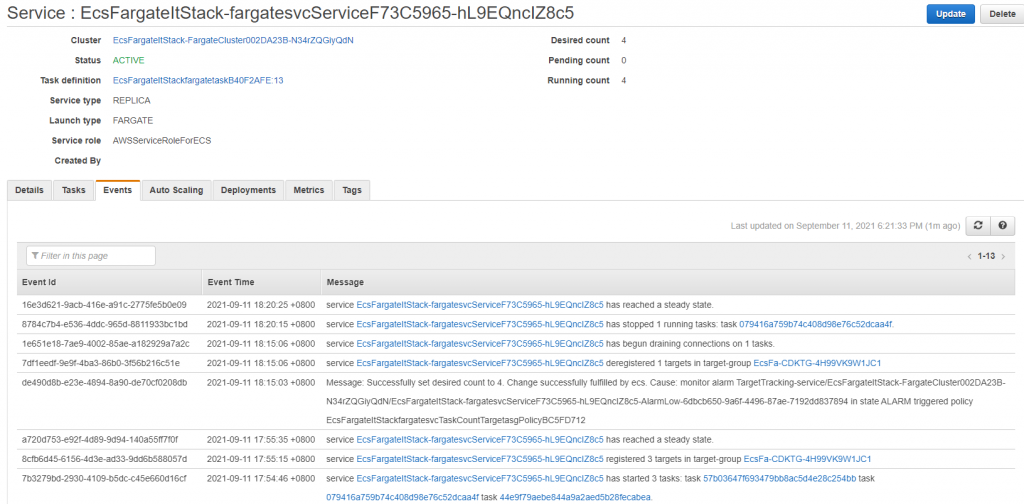Open service link in deregistered targets event
The width and height of the screenshot is (1024, 504).
480,362
